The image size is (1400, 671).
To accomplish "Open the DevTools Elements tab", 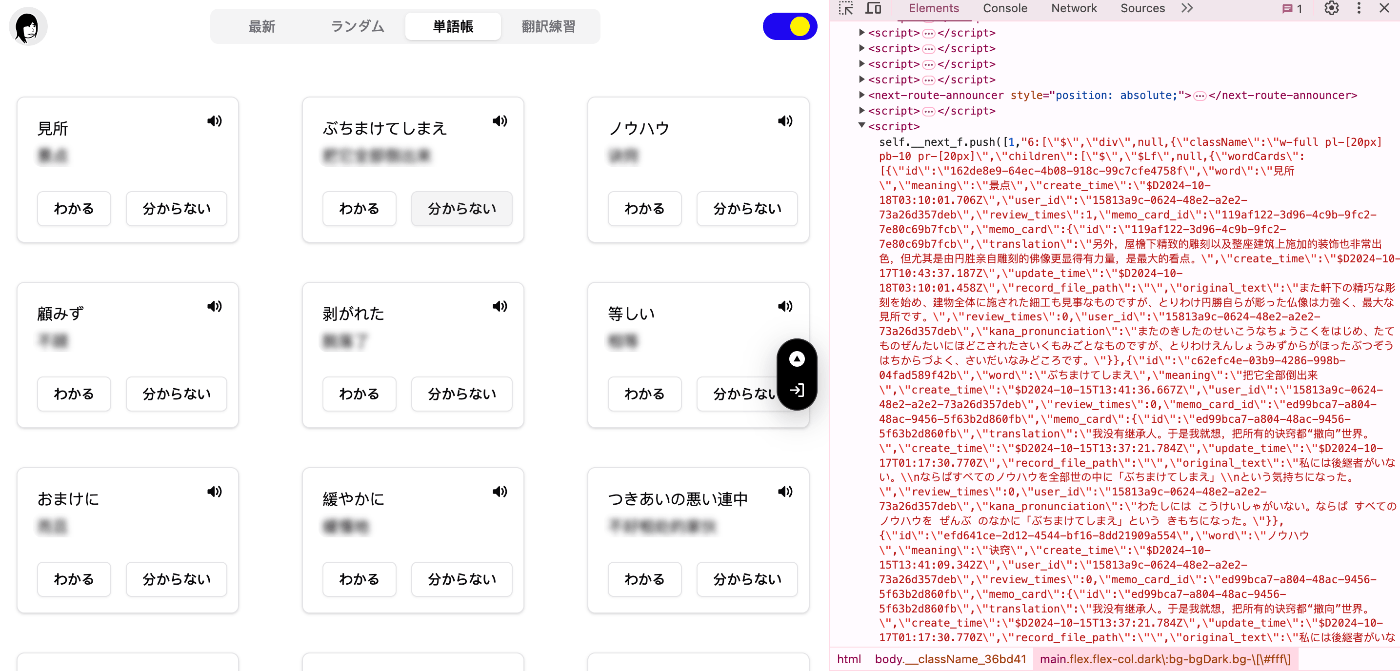I will 934,8.
